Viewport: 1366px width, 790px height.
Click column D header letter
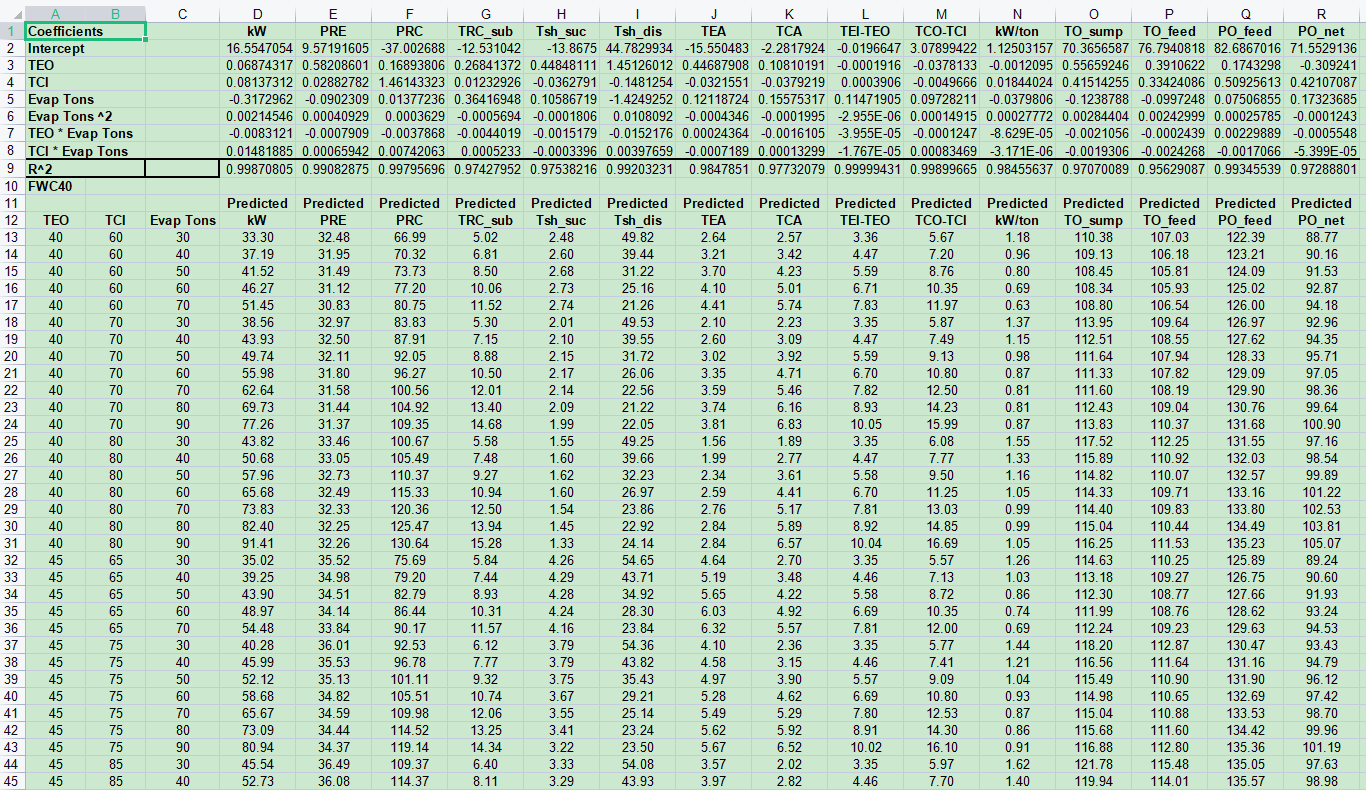tap(257, 13)
